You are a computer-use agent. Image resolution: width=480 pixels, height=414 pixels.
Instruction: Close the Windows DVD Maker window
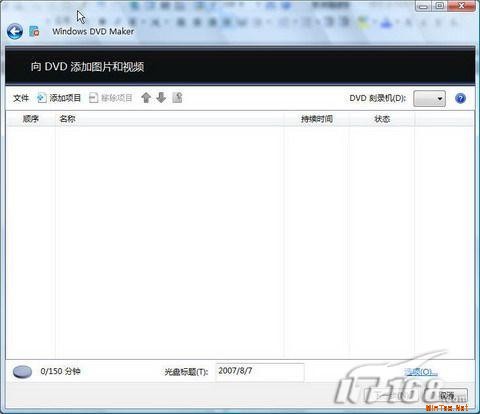click(461, 6)
